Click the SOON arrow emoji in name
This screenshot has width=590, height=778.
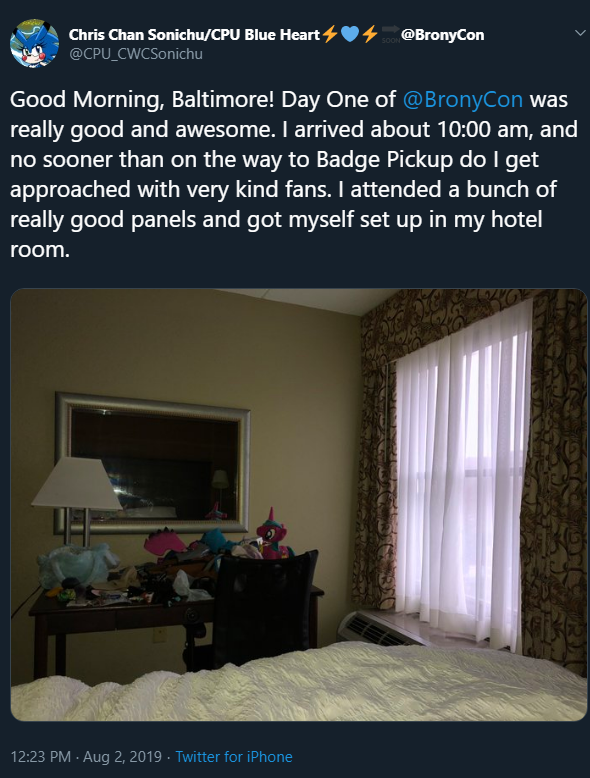(x=391, y=34)
